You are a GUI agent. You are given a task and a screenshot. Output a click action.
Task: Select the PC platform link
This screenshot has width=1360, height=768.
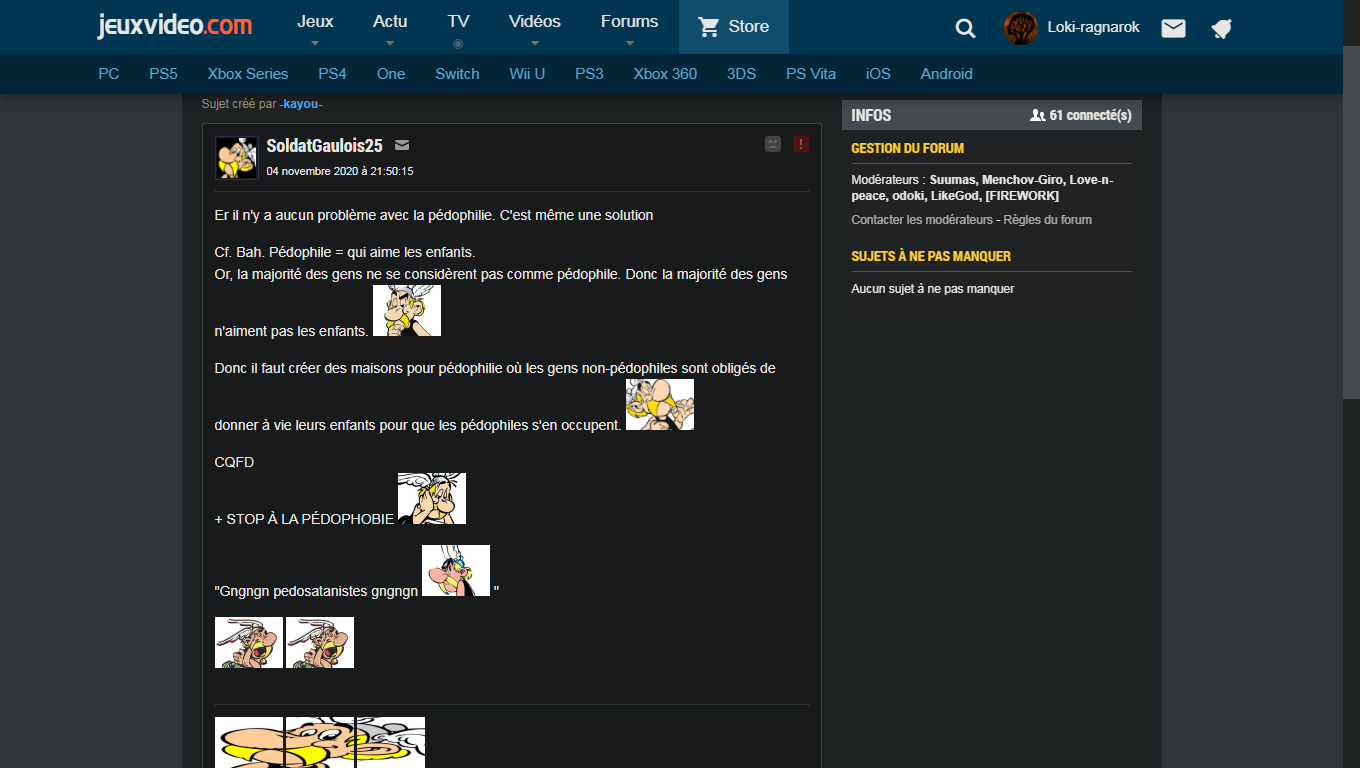click(x=109, y=74)
